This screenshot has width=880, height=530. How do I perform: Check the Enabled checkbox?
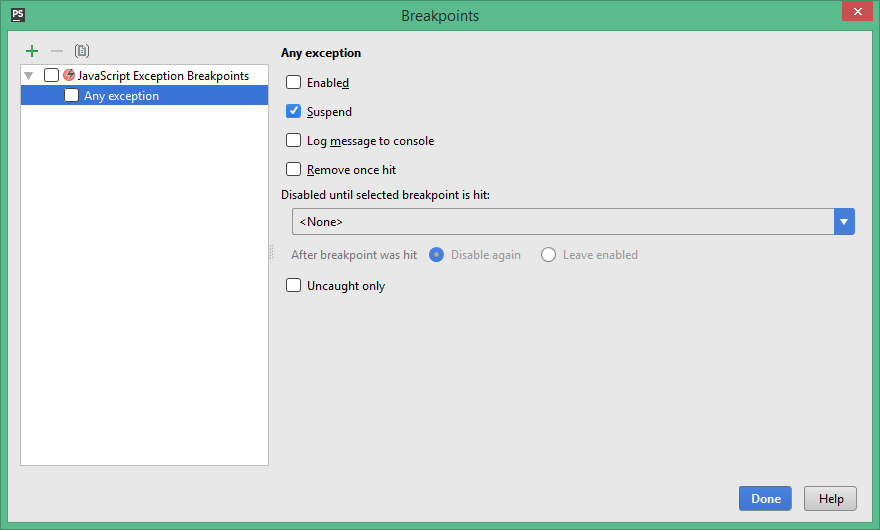point(294,83)
